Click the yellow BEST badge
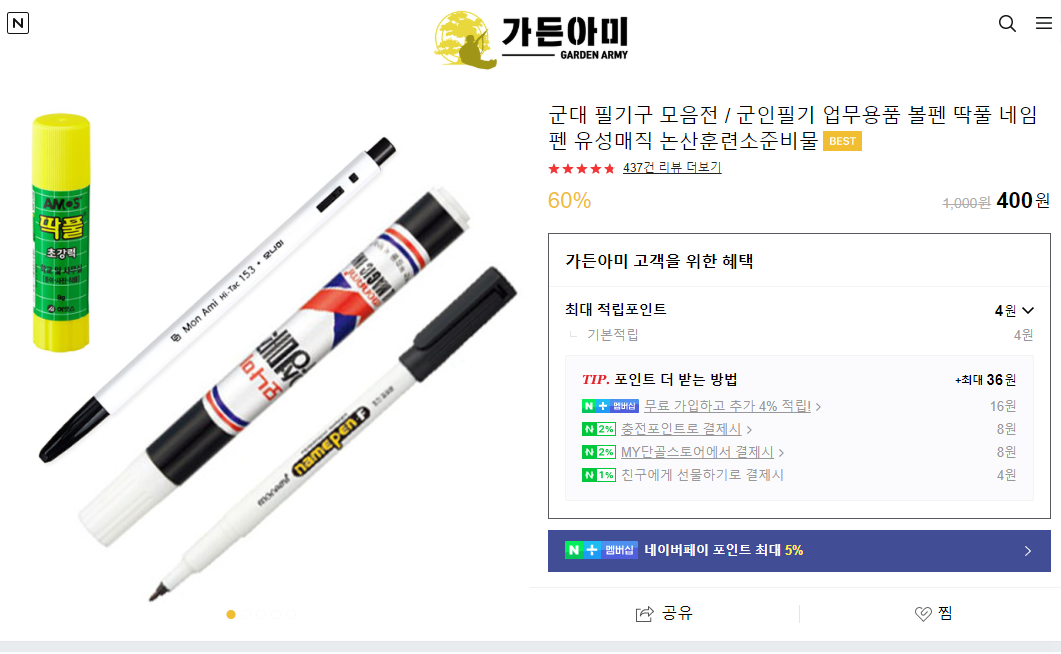The image size is (1061, 654). click(842, 141)
